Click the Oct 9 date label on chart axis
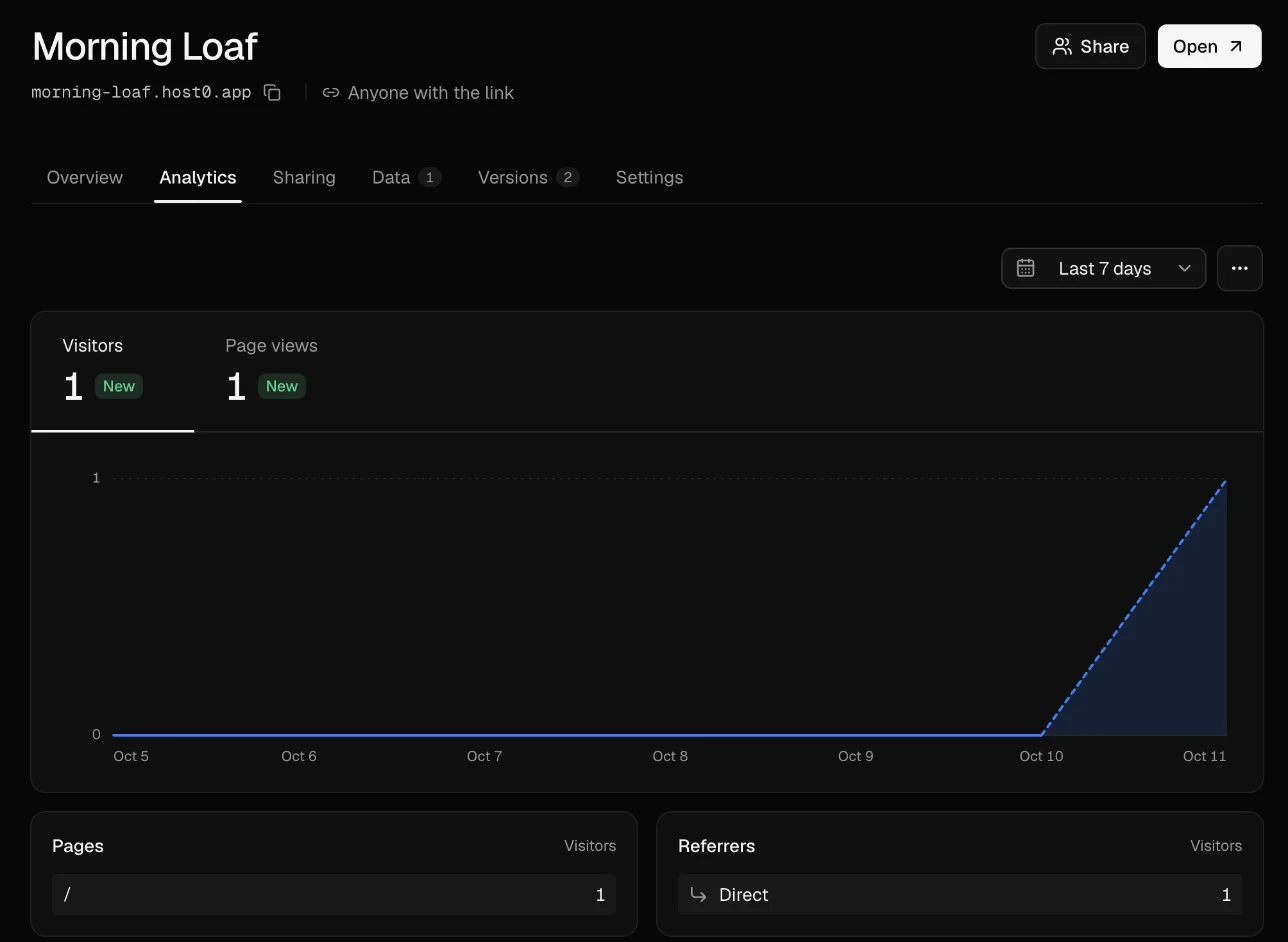Viewport: 1288px width, 942px height. click(856, 756)
